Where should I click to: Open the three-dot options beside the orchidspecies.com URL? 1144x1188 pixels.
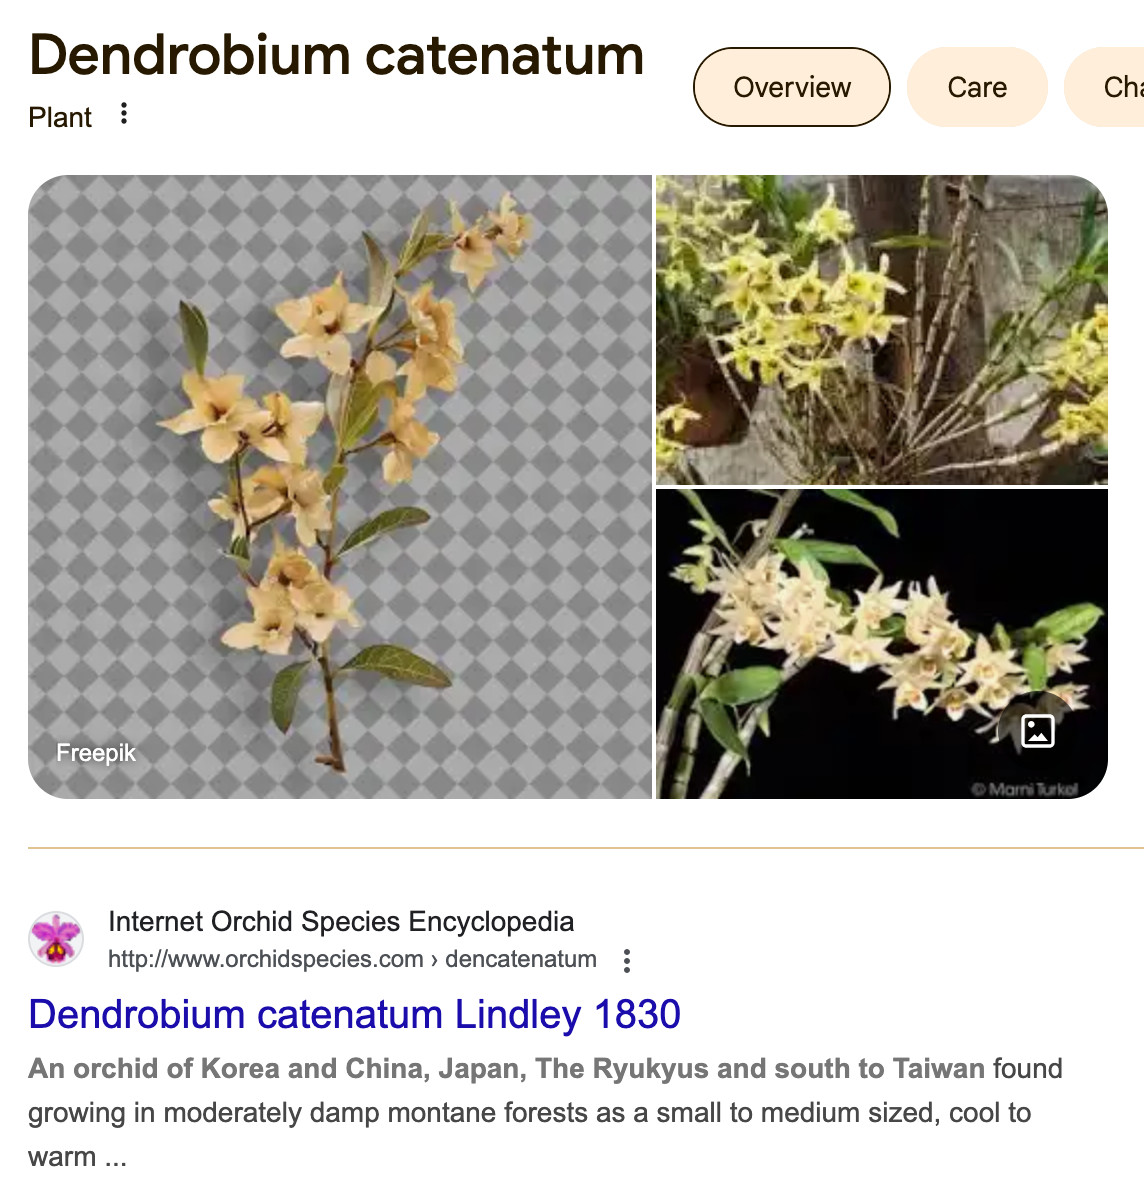(x=627, y=960)
